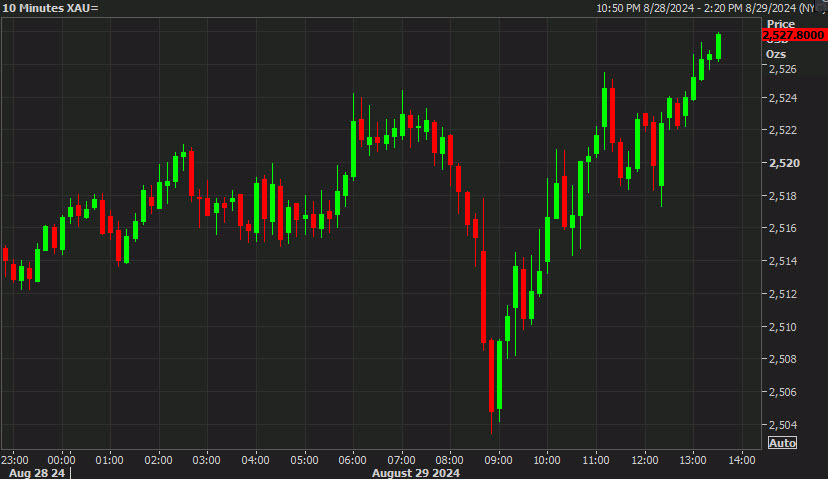Click the 2,504 price axis label
This screenshot has height=479, width=828.
click(x=783, y=425)
